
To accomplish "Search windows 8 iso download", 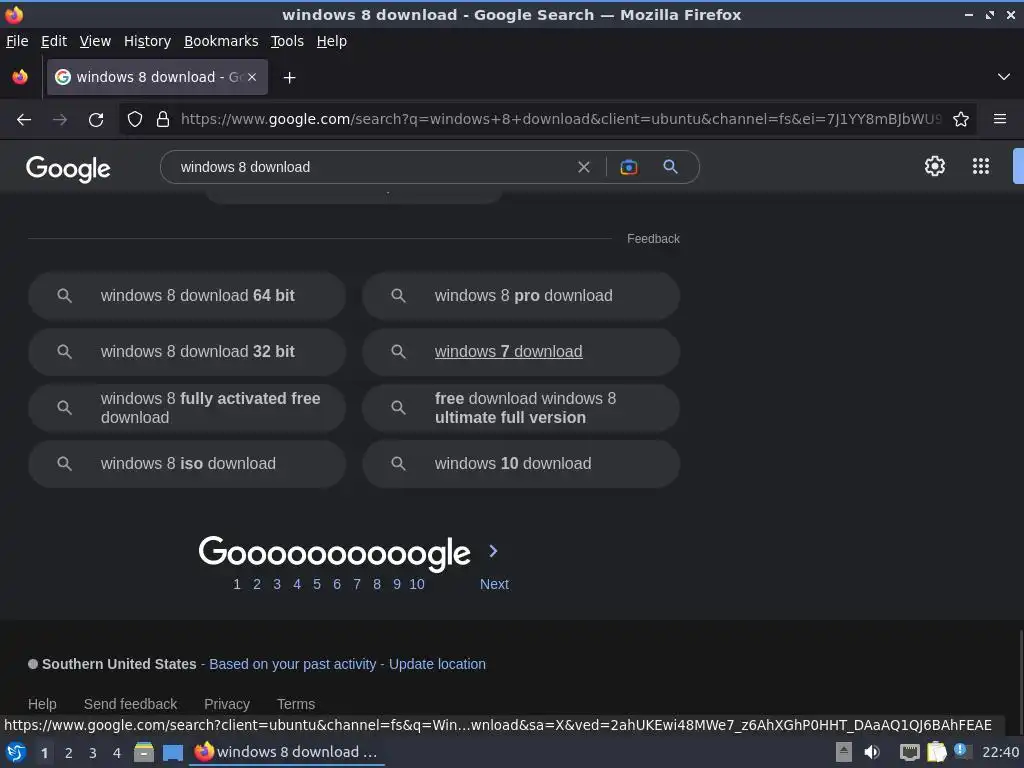I will click(187, 464).
